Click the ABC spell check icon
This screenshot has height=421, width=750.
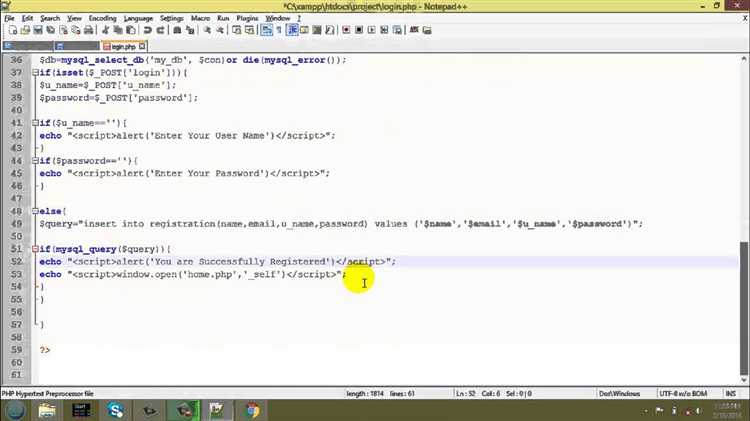(414, 30)
